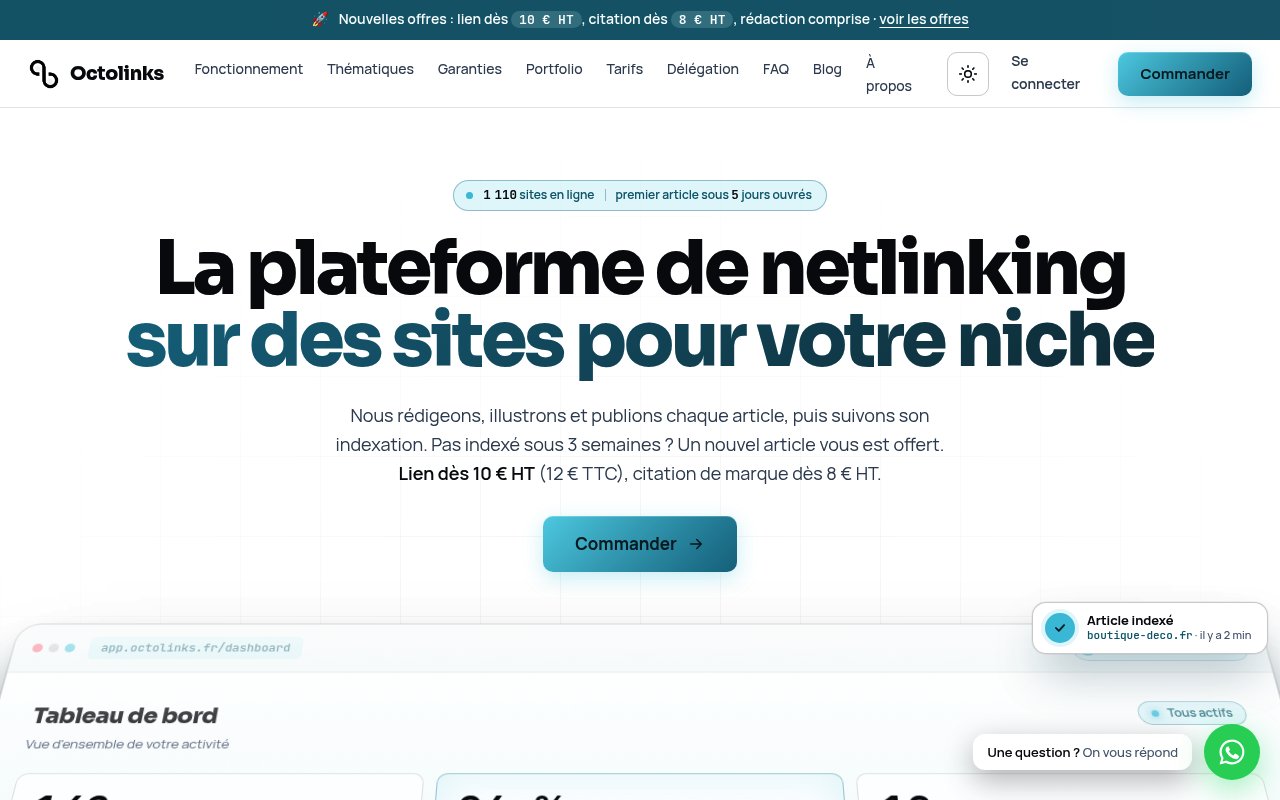Click the boutique-deco.fr domain in notification
Image resolution: width=1280 pixels, height=800 pixels.
[x=1140, y=635]
